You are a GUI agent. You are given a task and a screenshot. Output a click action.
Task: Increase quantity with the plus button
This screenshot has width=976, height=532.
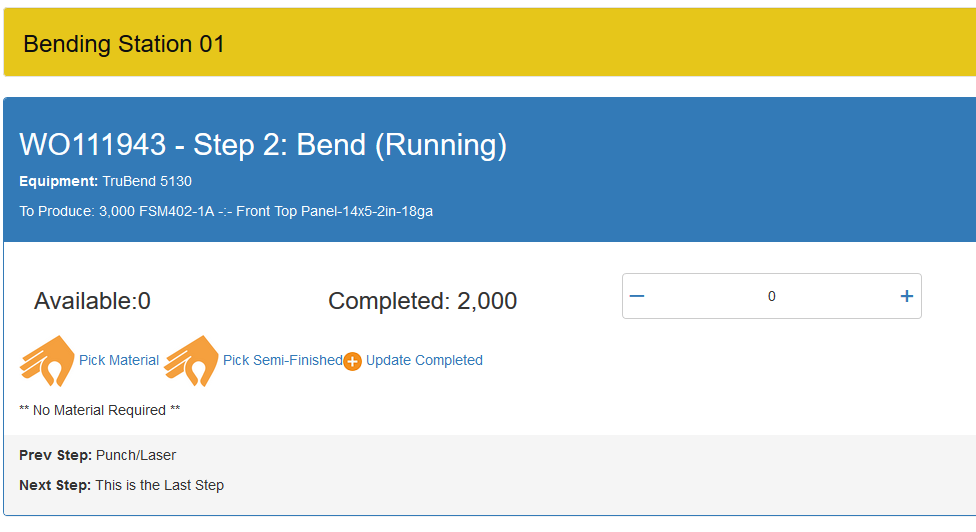(x=906, y=296)
